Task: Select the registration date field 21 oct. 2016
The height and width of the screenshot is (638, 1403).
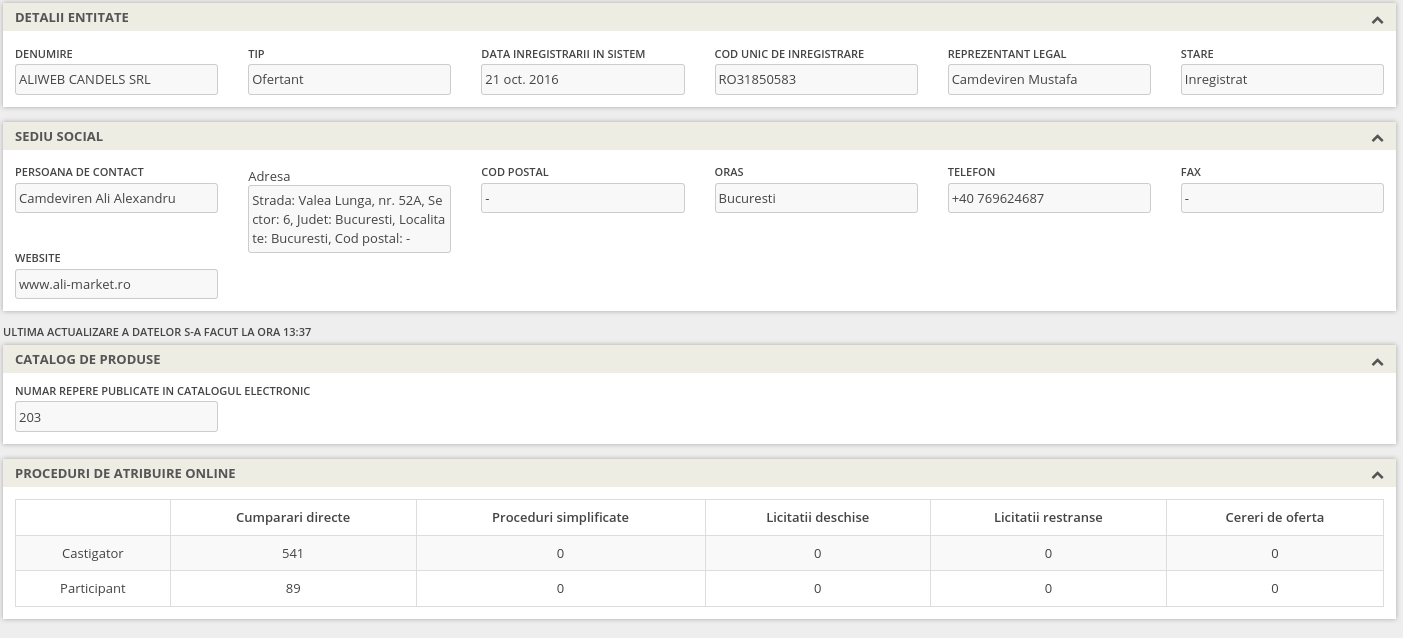Action: [583, 80]
